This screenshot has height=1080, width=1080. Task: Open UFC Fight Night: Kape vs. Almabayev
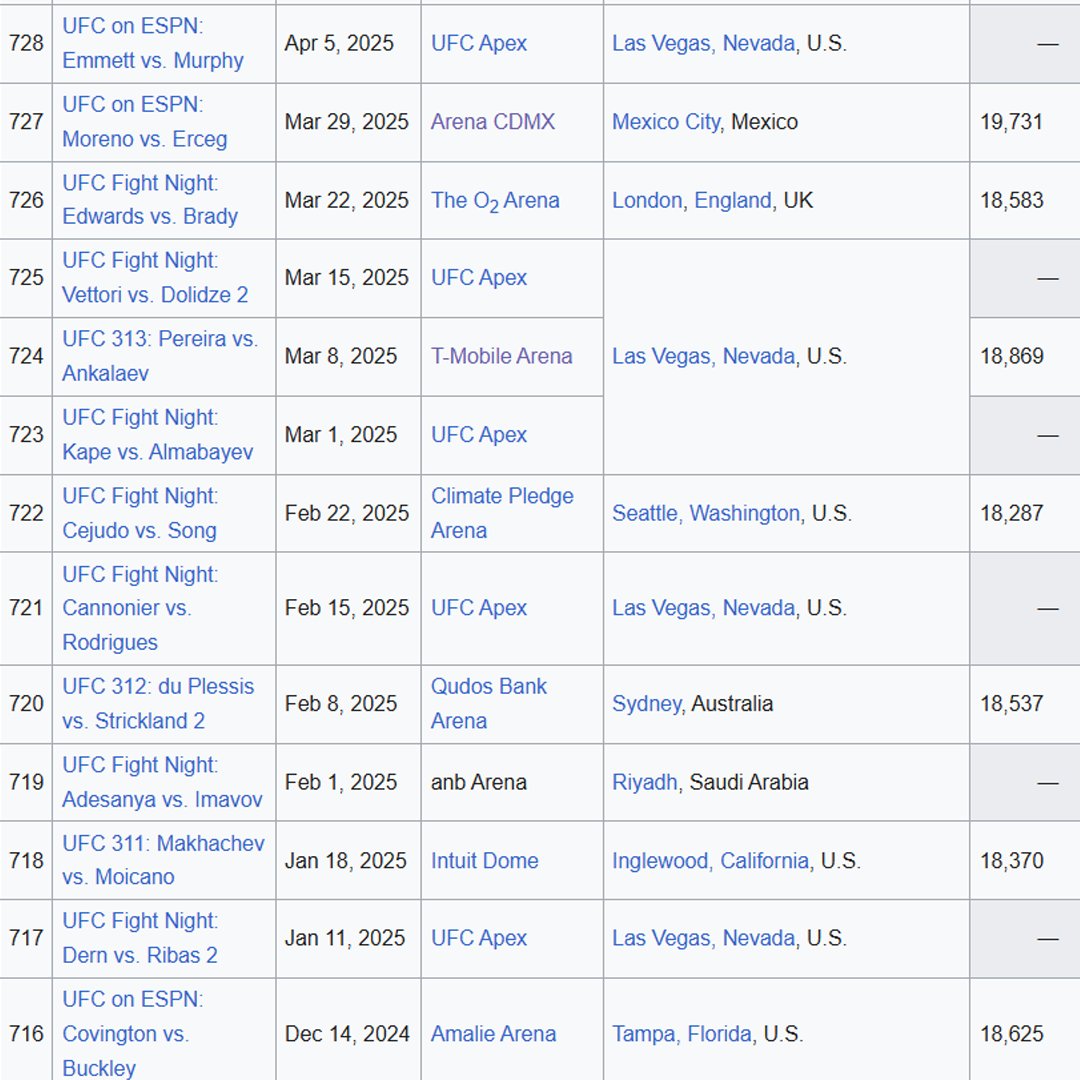click(x=158, y=435)
